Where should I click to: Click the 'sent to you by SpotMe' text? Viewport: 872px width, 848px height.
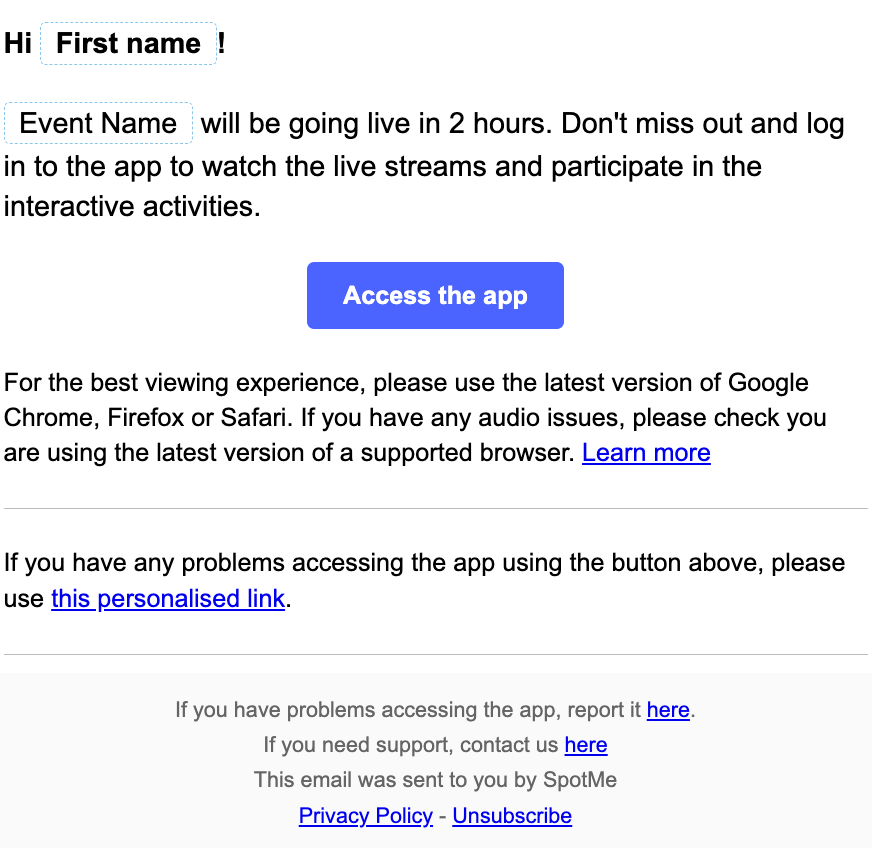point(435,780)
